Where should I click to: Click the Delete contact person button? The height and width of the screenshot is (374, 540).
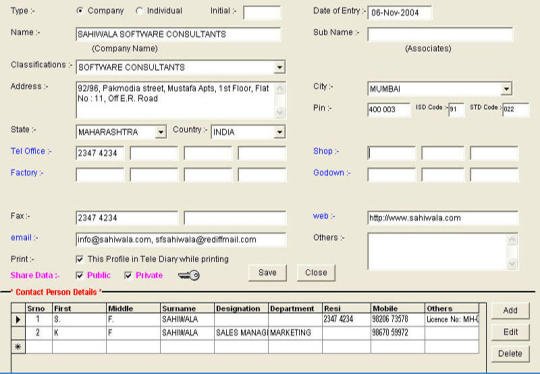510,354
